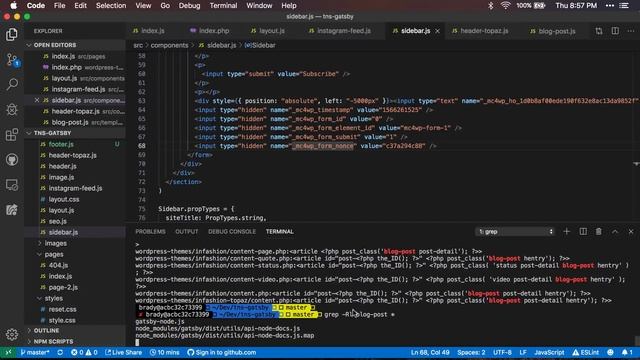
Task: Expand the NPM Scripts section
Action: coord(53,341)
